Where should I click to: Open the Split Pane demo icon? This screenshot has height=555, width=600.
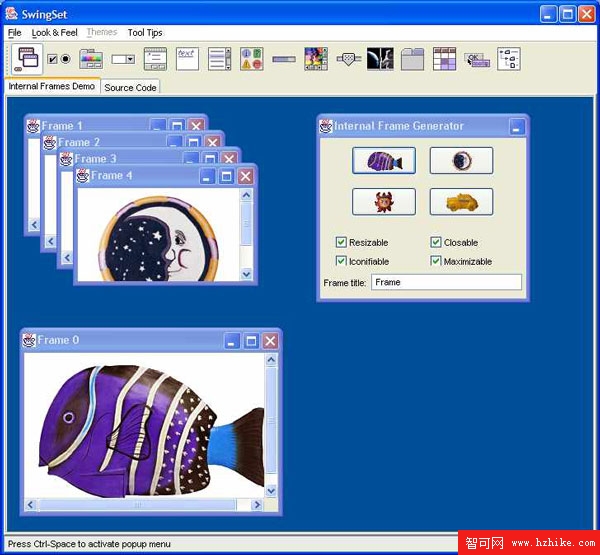coord(380,59)
